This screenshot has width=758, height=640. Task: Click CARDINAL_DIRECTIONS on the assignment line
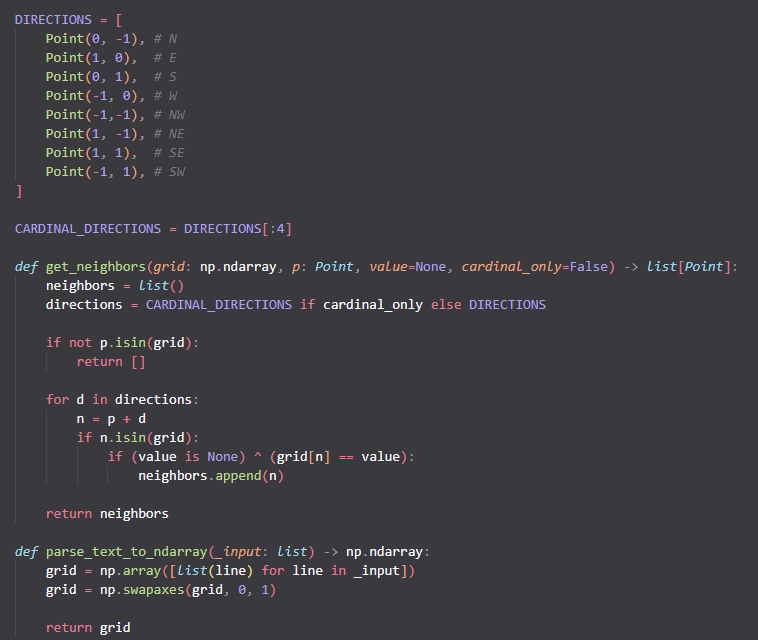pyautogui.click(x=88, y=229)
